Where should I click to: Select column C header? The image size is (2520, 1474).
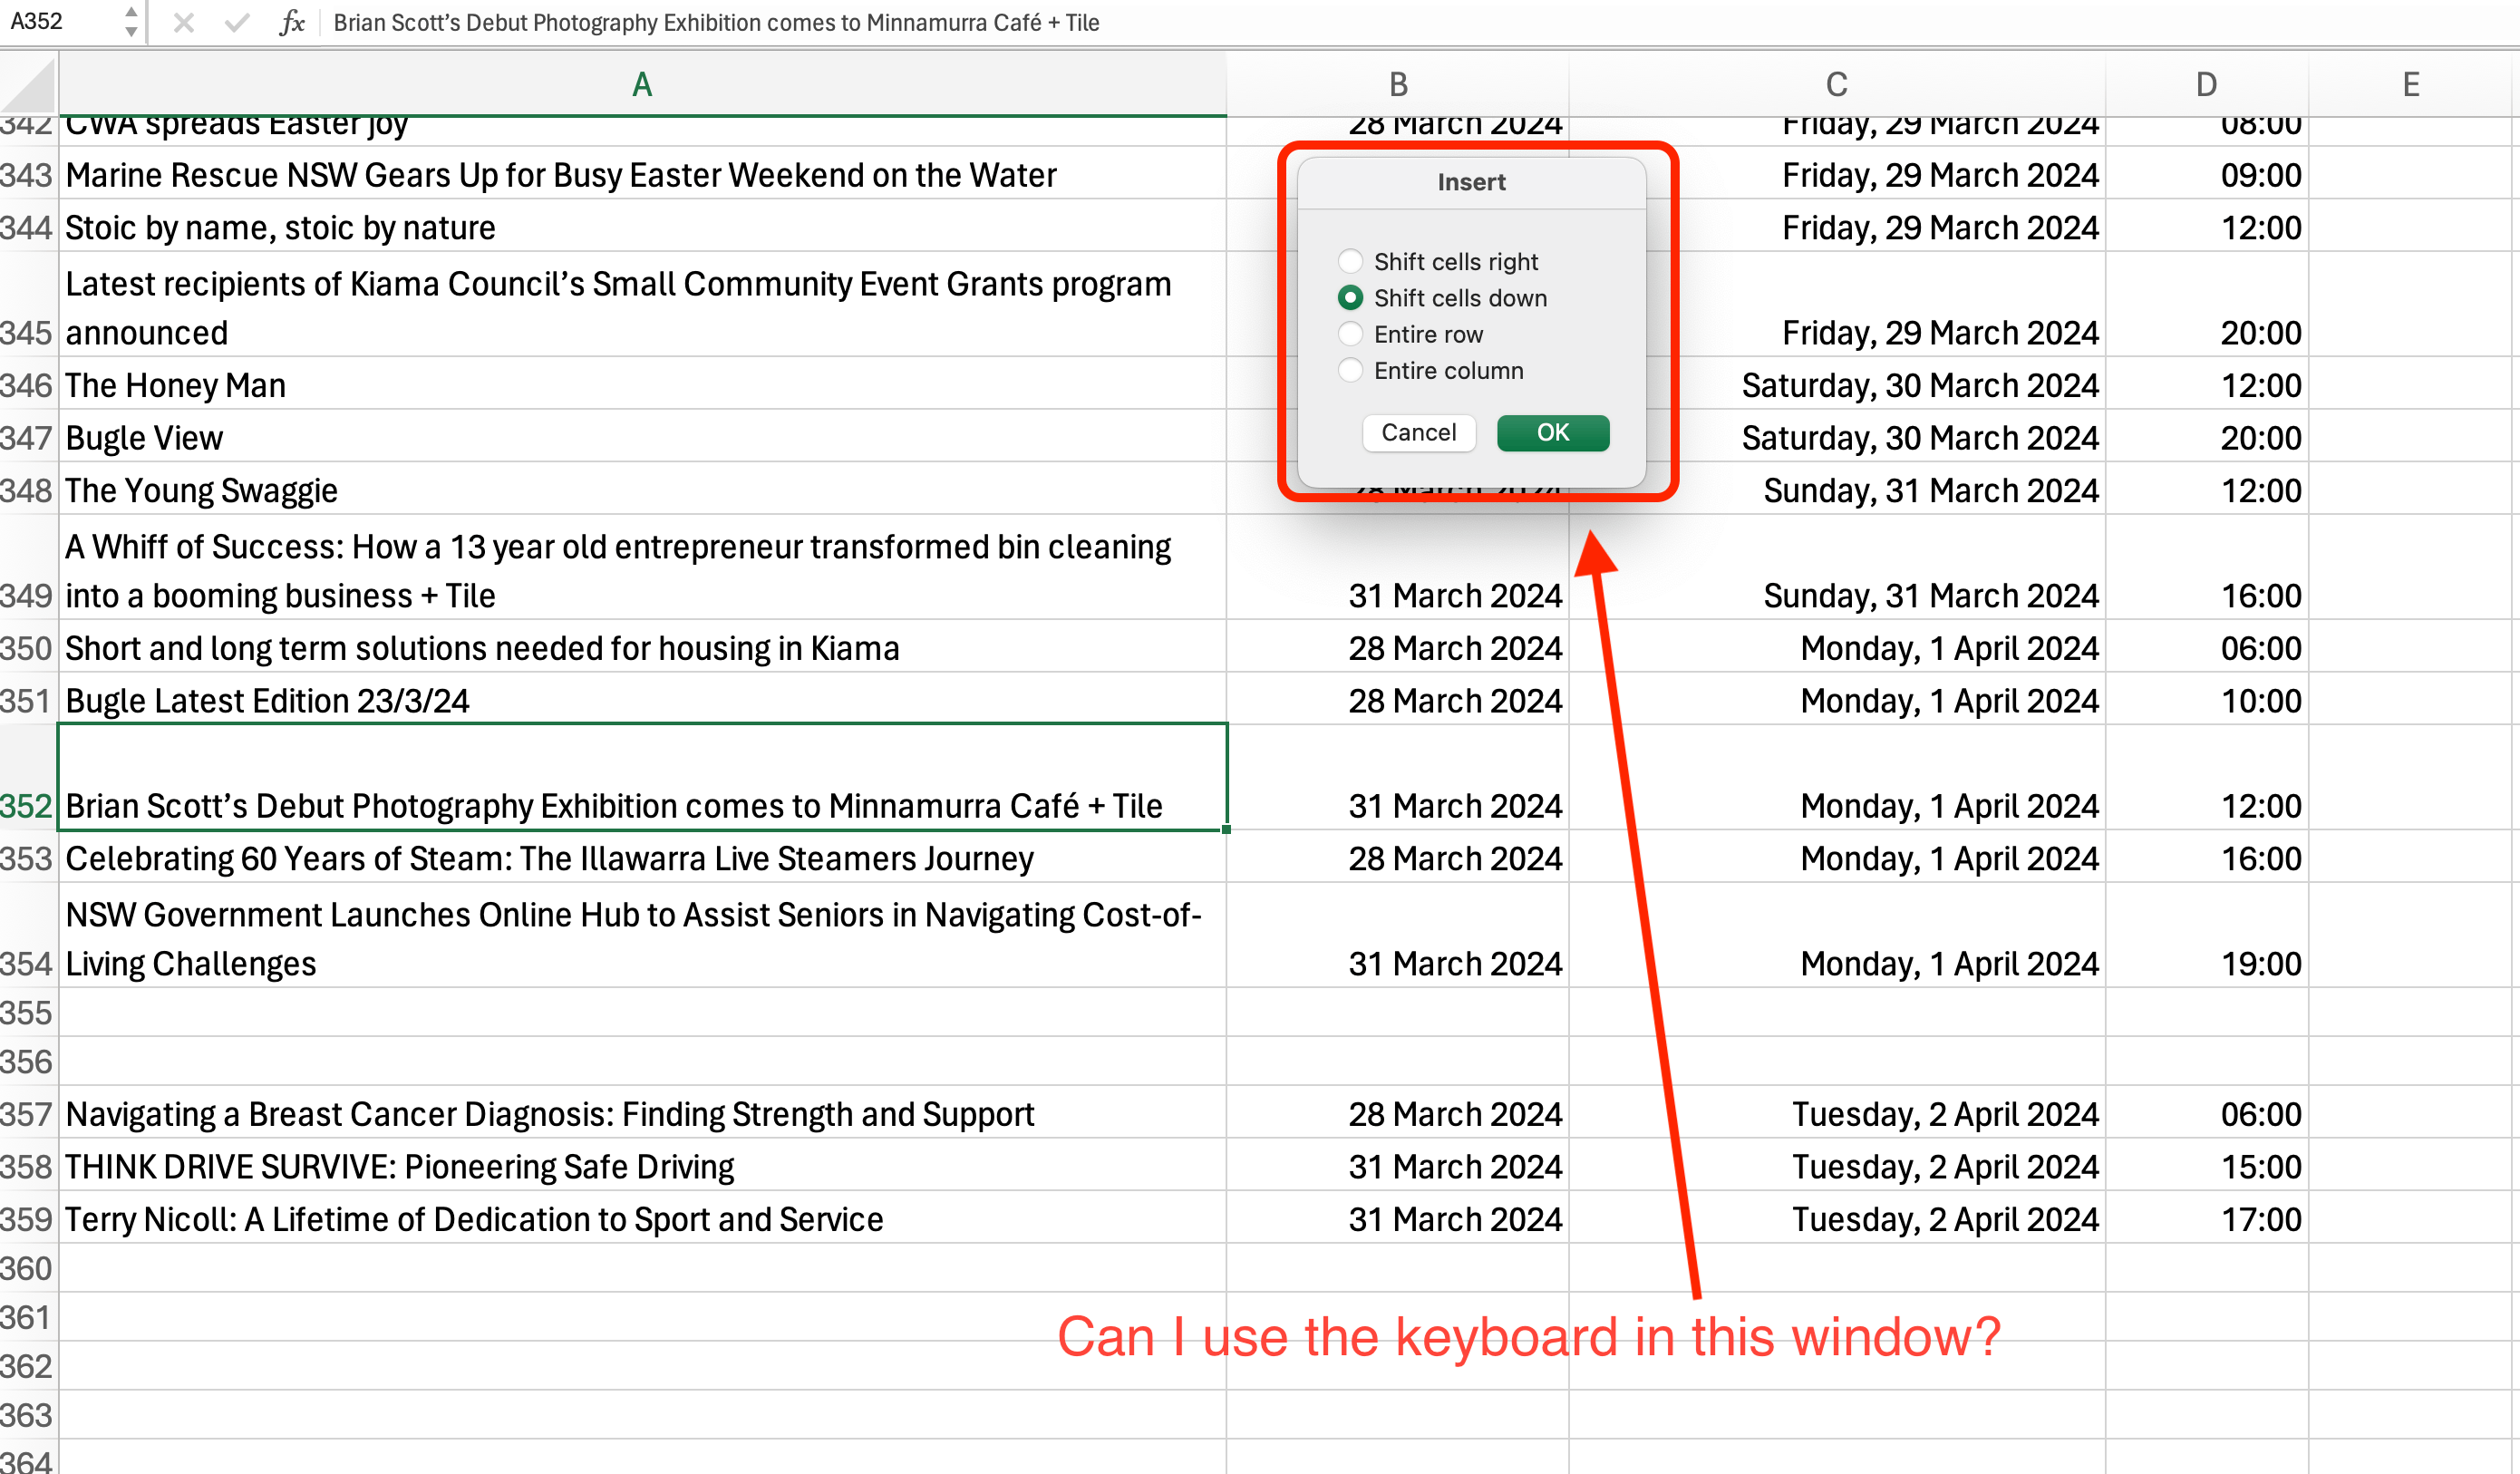coord(1836,85)
